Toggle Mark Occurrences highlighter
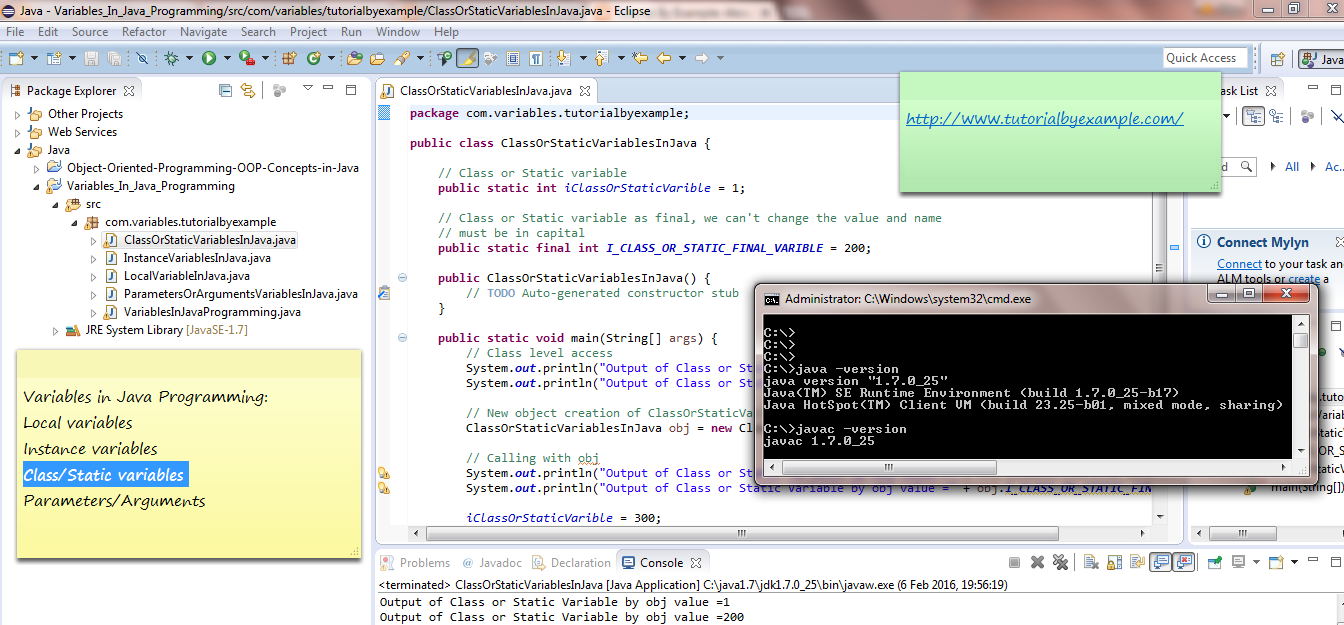 pyautogui.click(x=468, y=58)
